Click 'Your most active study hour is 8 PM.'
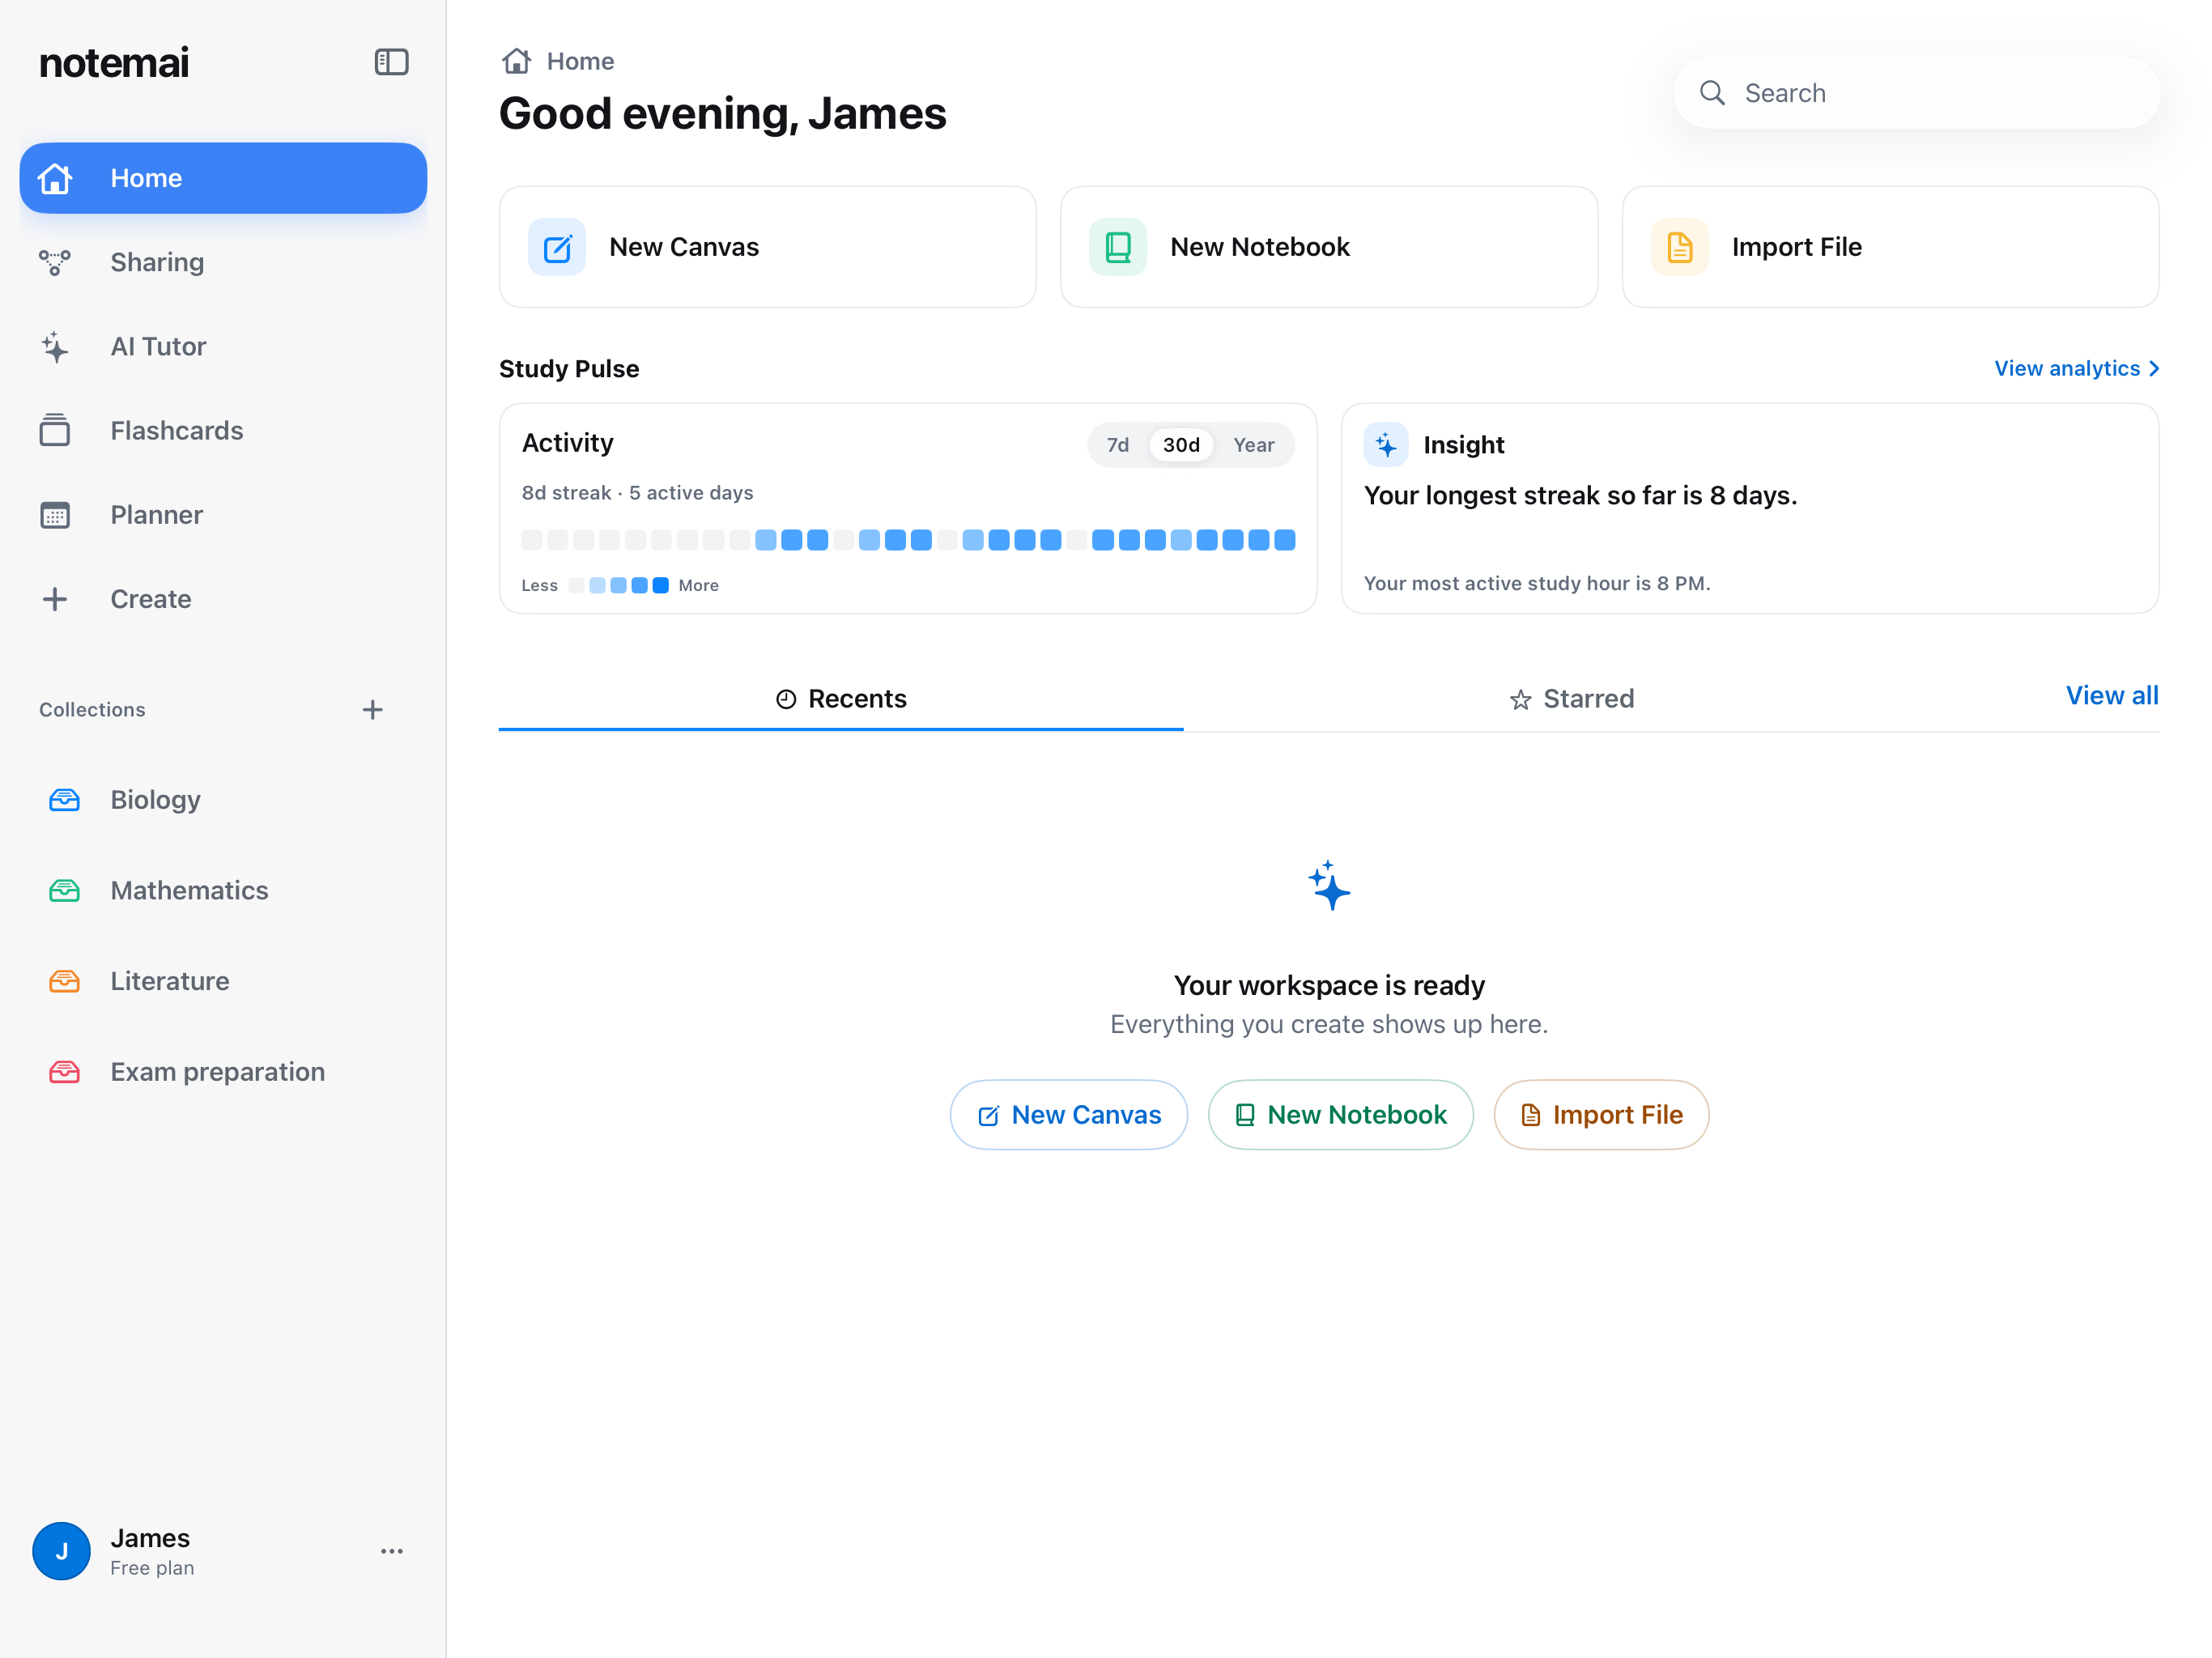Image resolution: width=2212 pixels, height=1658 pixels. 1537,583
